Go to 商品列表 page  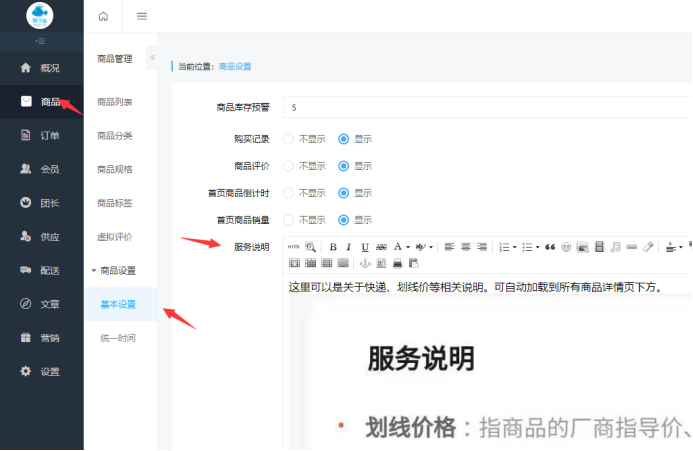(114, 102)
